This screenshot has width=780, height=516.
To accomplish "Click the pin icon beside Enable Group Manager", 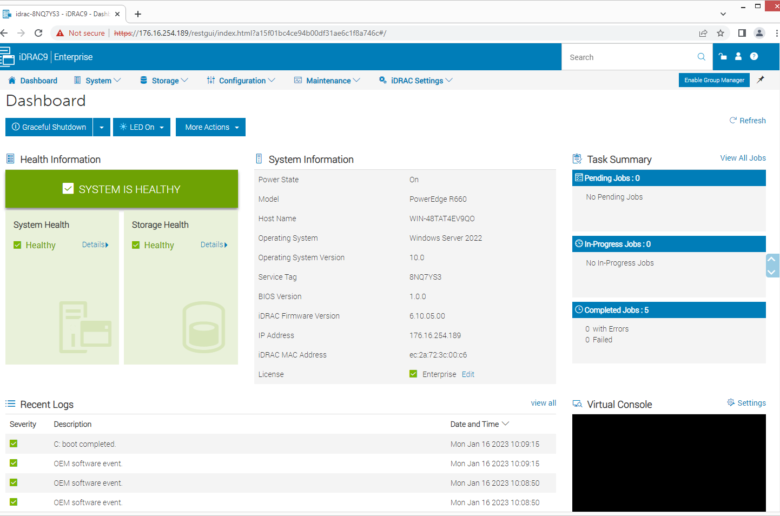I will click(761, 80).
